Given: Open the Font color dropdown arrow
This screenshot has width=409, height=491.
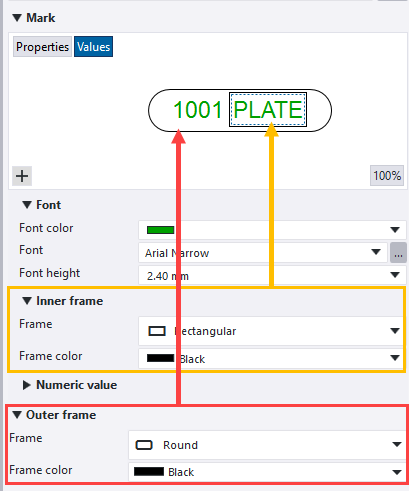Looking at the screenshot, I should click(395, 230).
